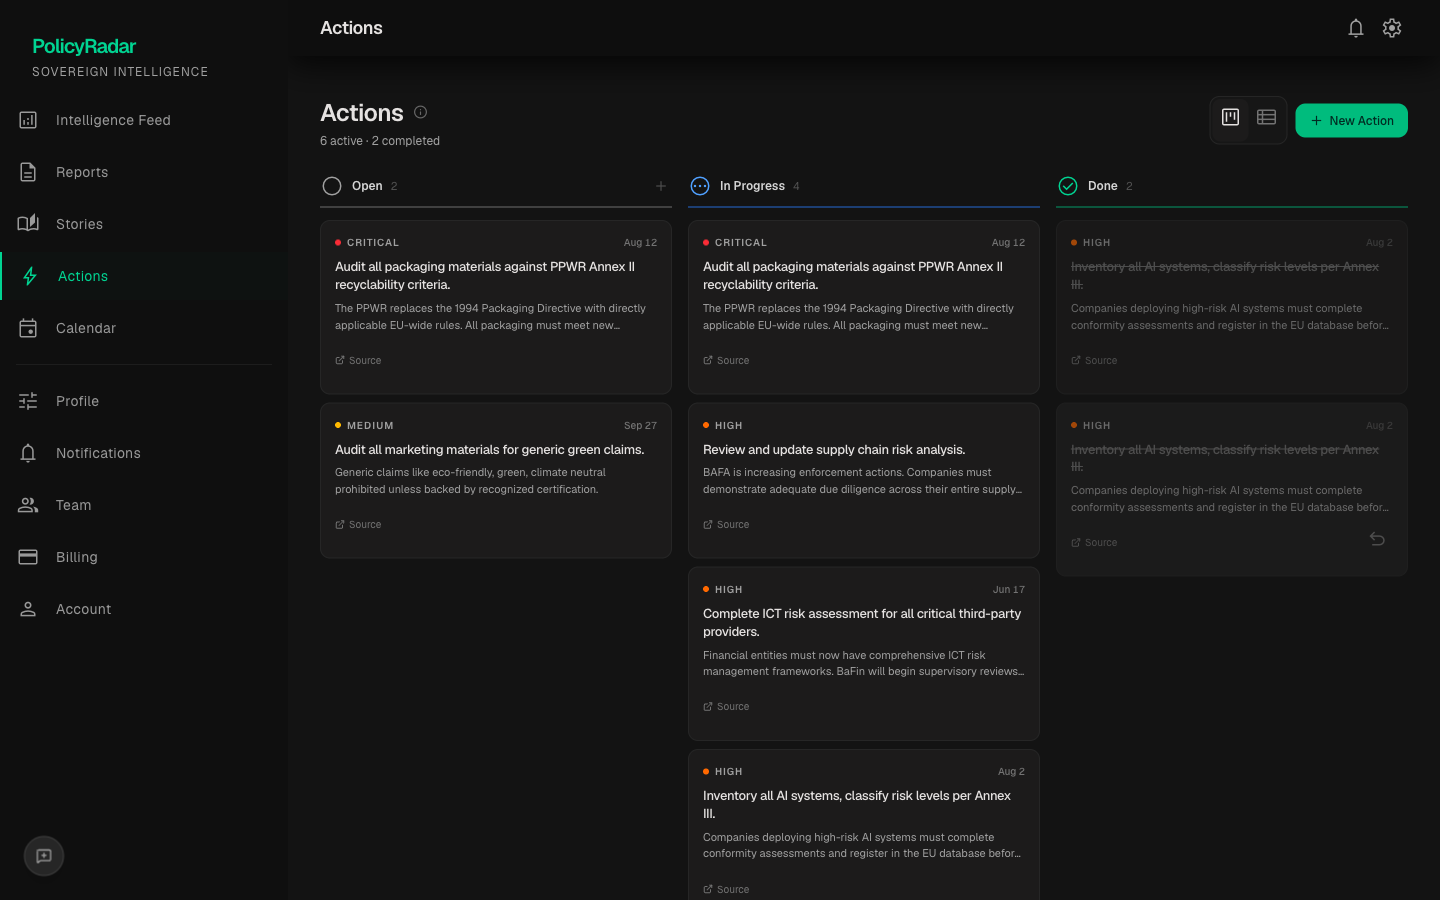Open the settings gear in the top bar
The image size is (1440, 900).
pos(1392,28)
